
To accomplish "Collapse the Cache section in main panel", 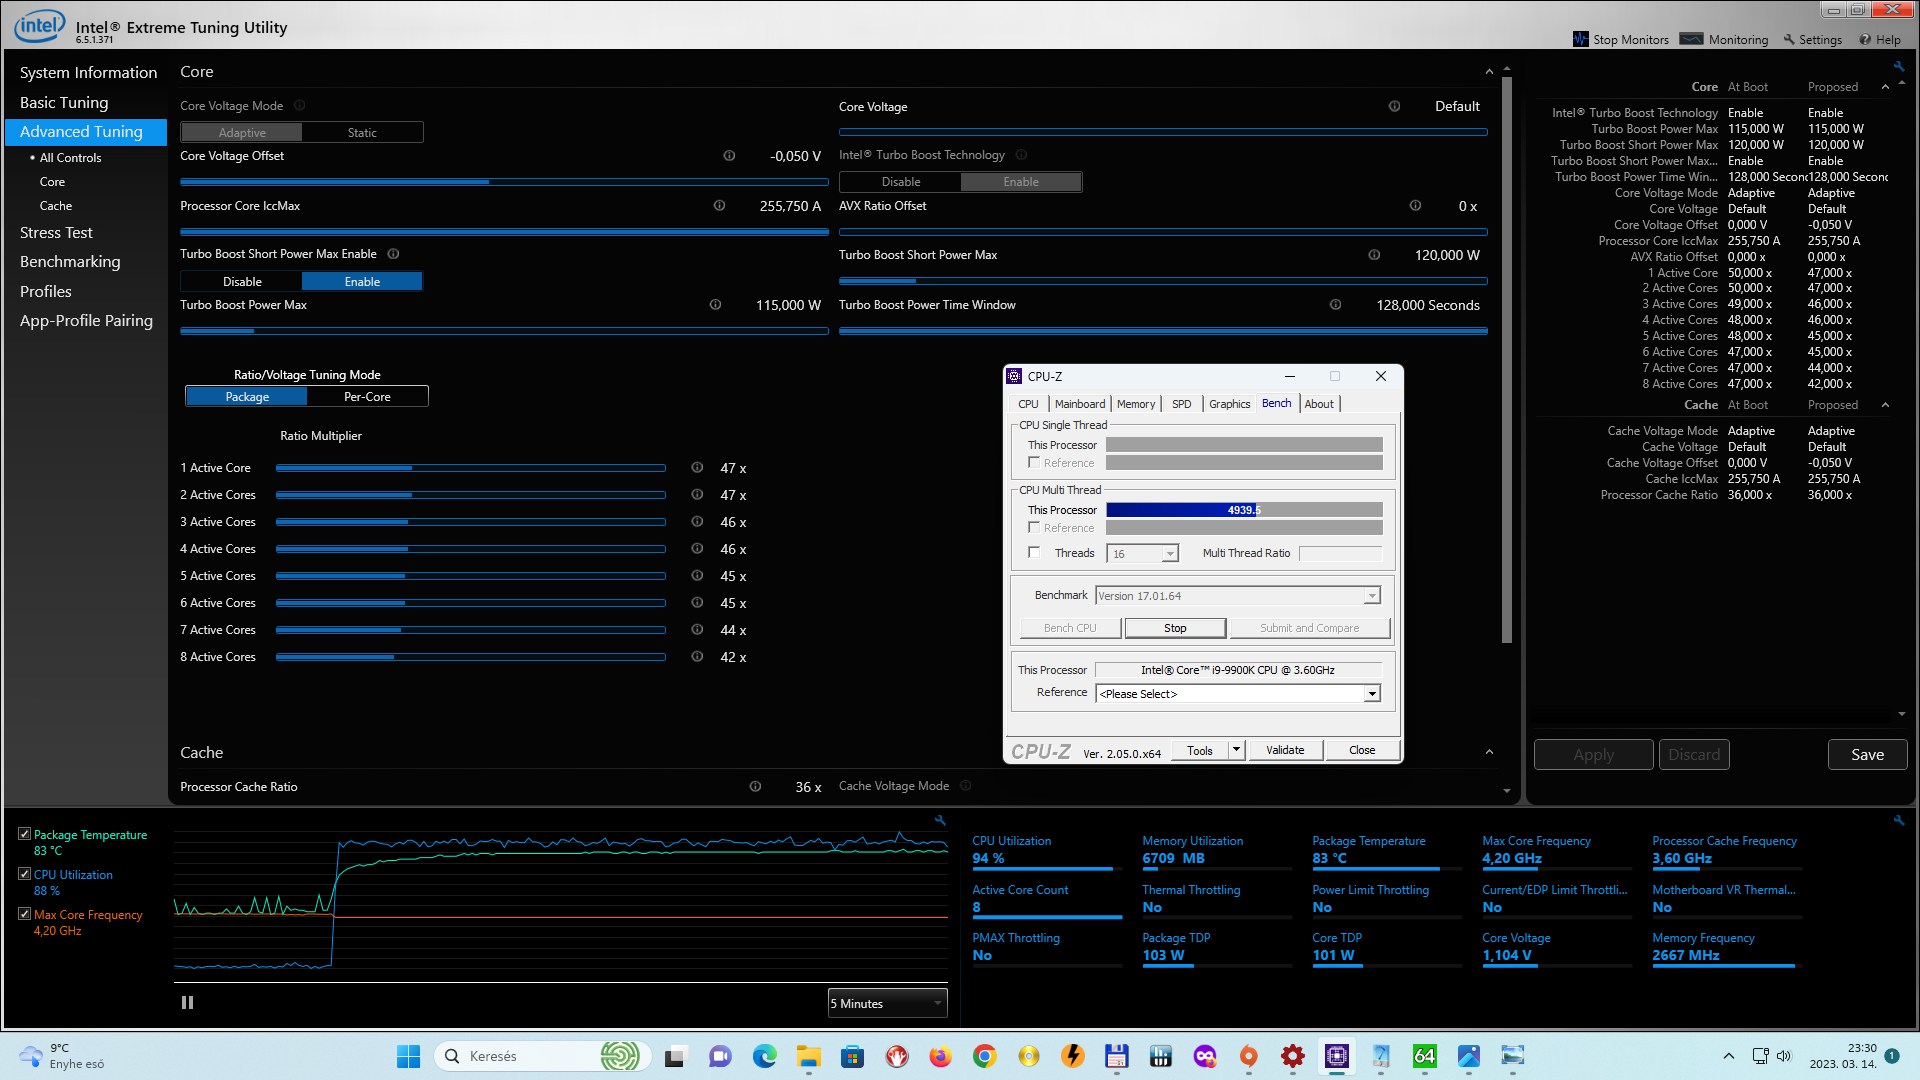I will [1489, 753].
